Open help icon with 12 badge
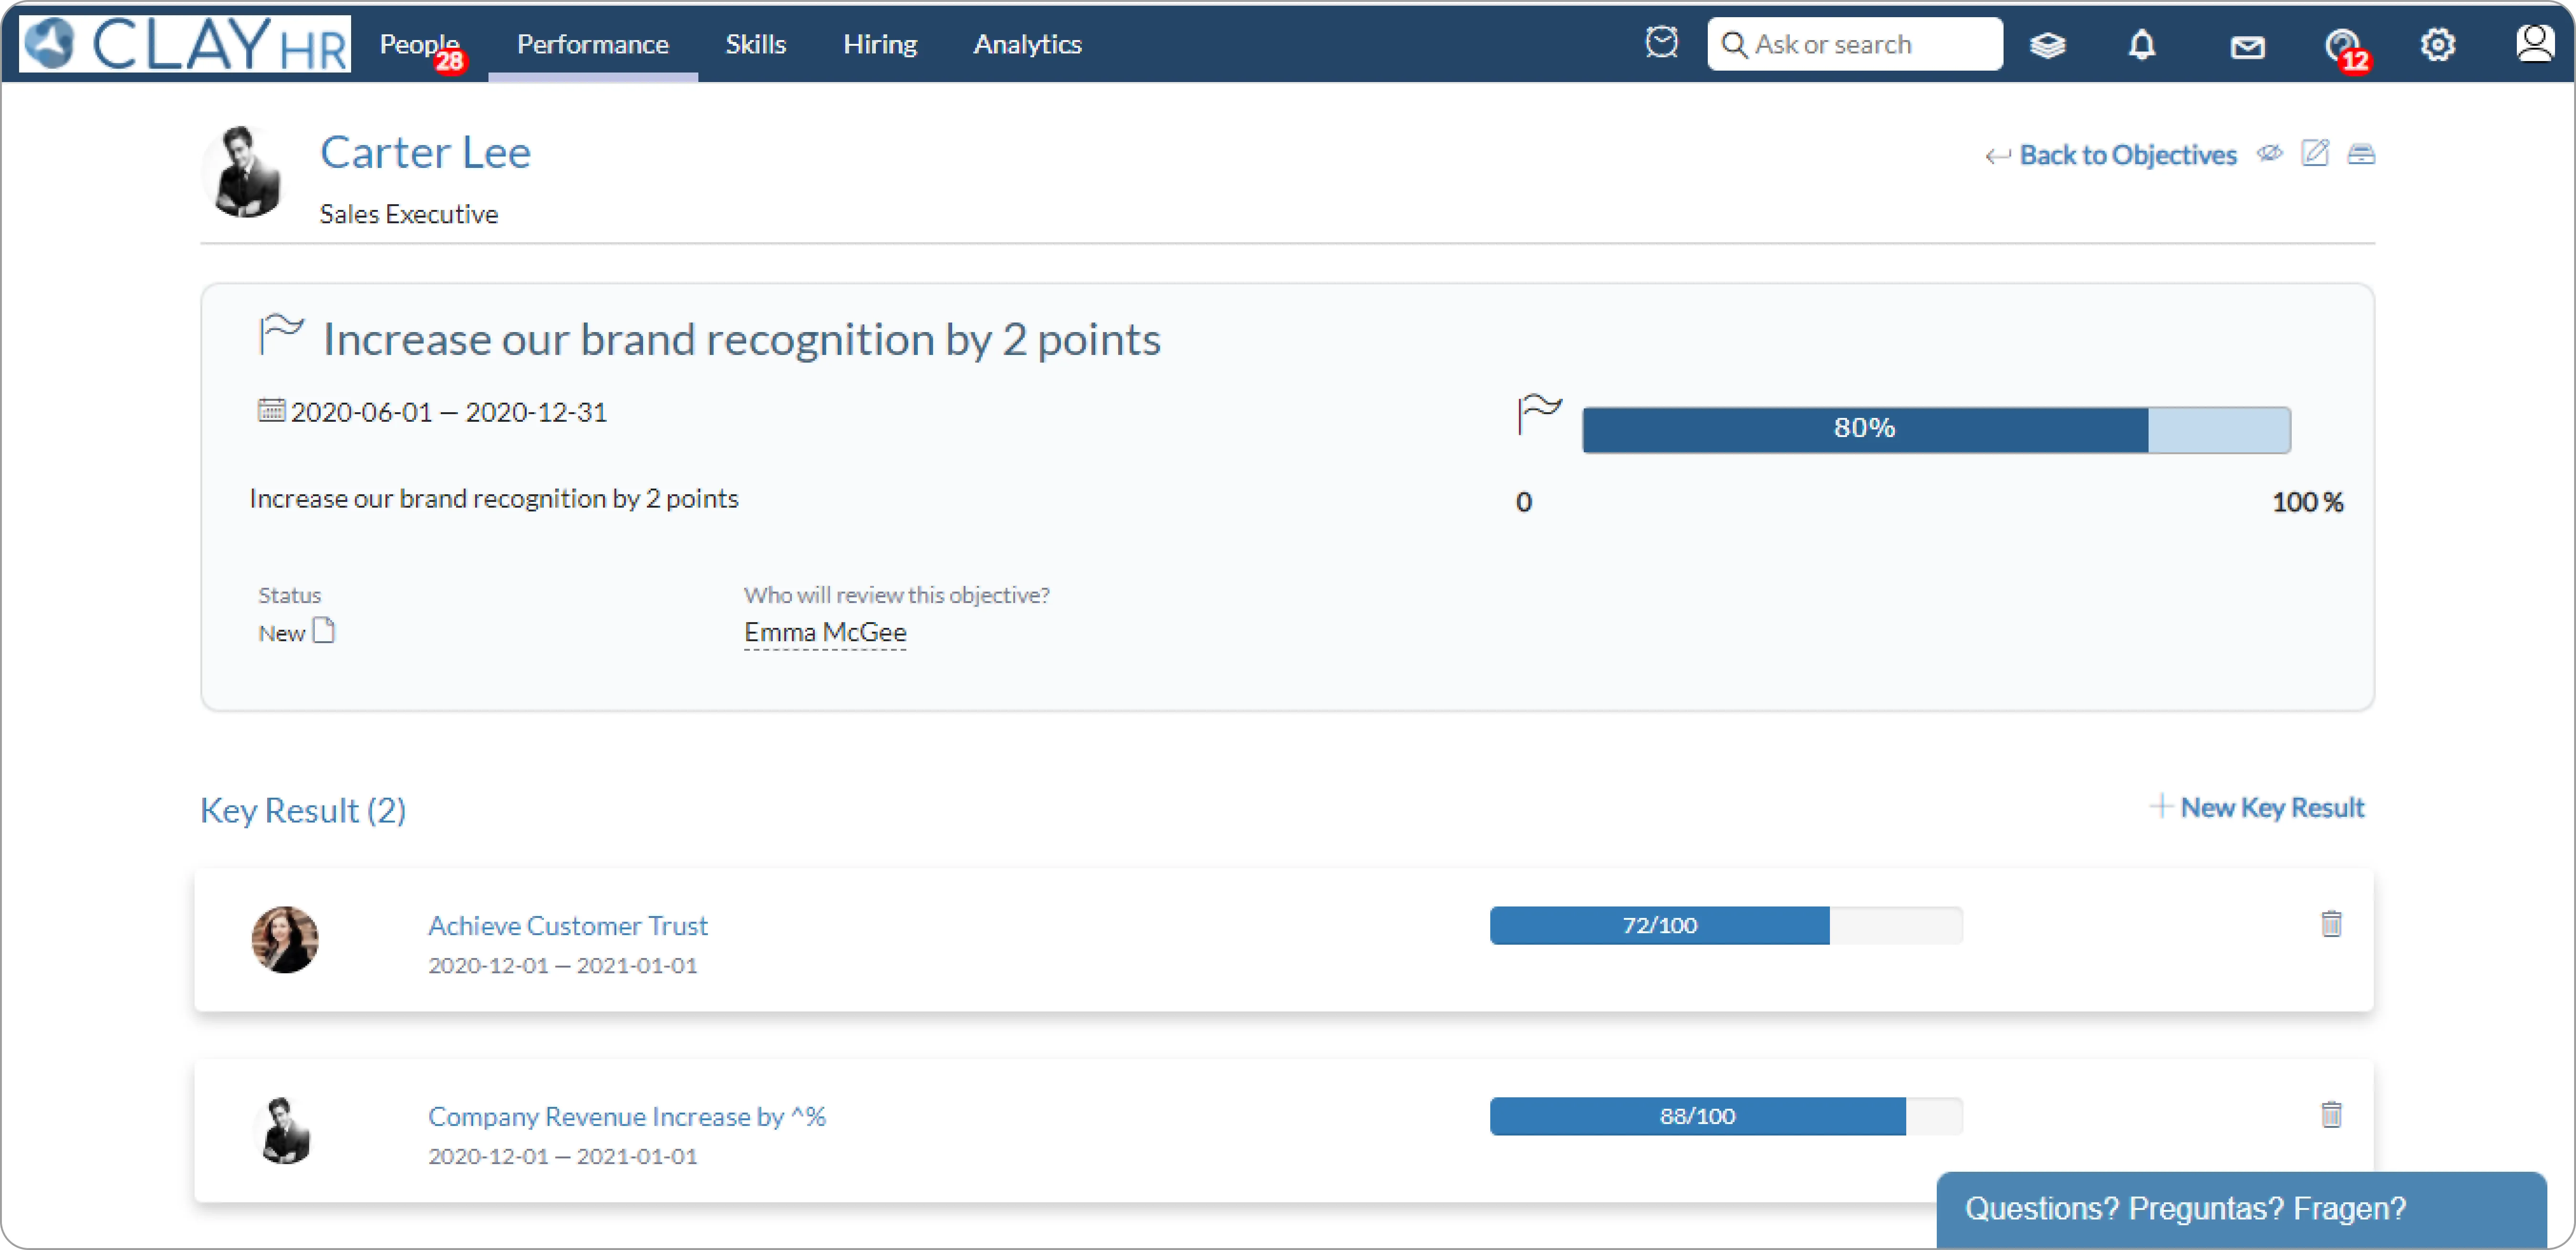Screen dimensions: 2576x1250 tap(2341, 45)
